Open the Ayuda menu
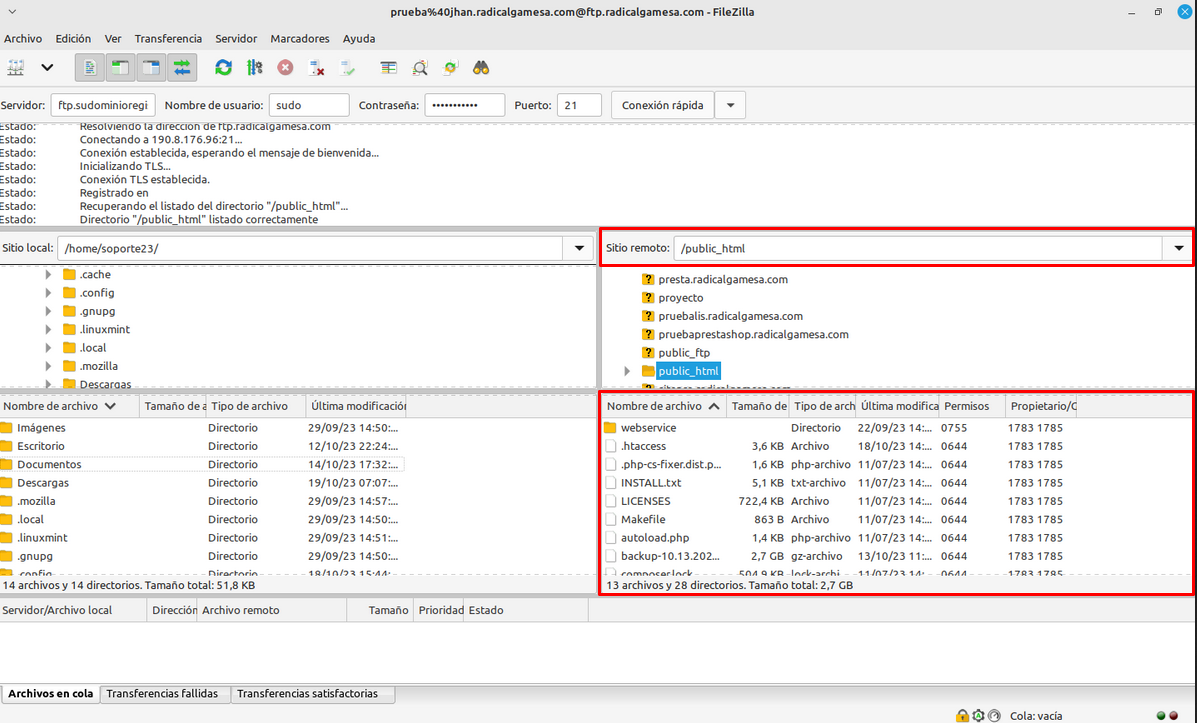 click(x=359, y=38)
